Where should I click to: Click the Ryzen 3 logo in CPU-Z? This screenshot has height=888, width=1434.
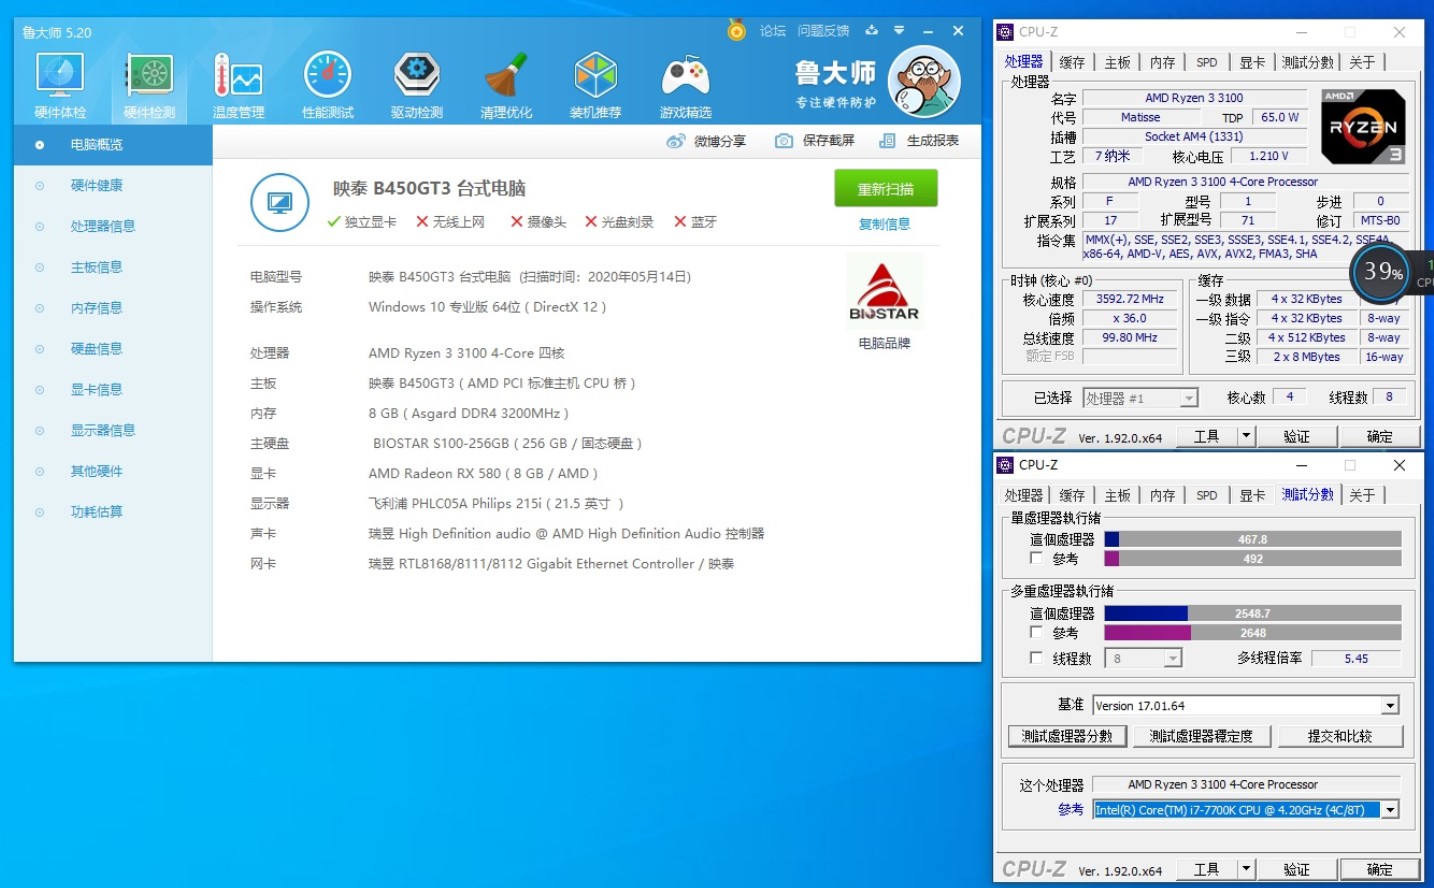(x=1363, y=127)
